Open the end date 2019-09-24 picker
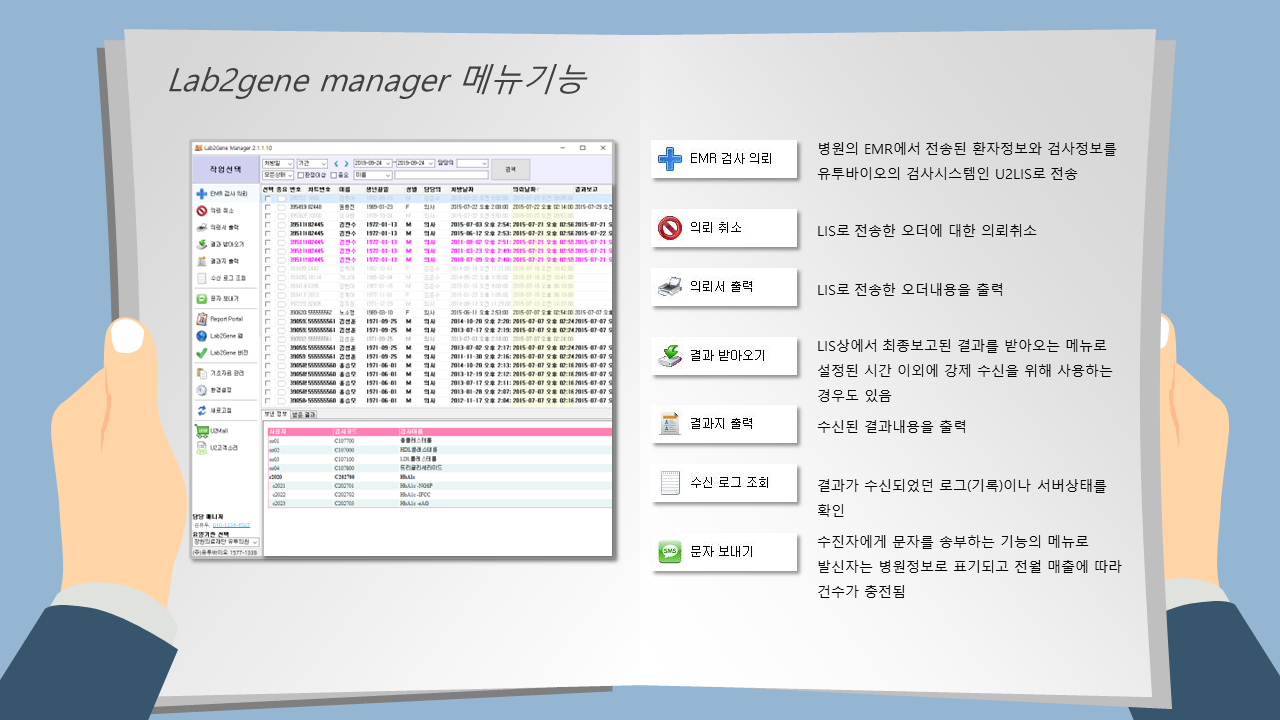Screen dimensions: 1280x720 pos(415,163)
